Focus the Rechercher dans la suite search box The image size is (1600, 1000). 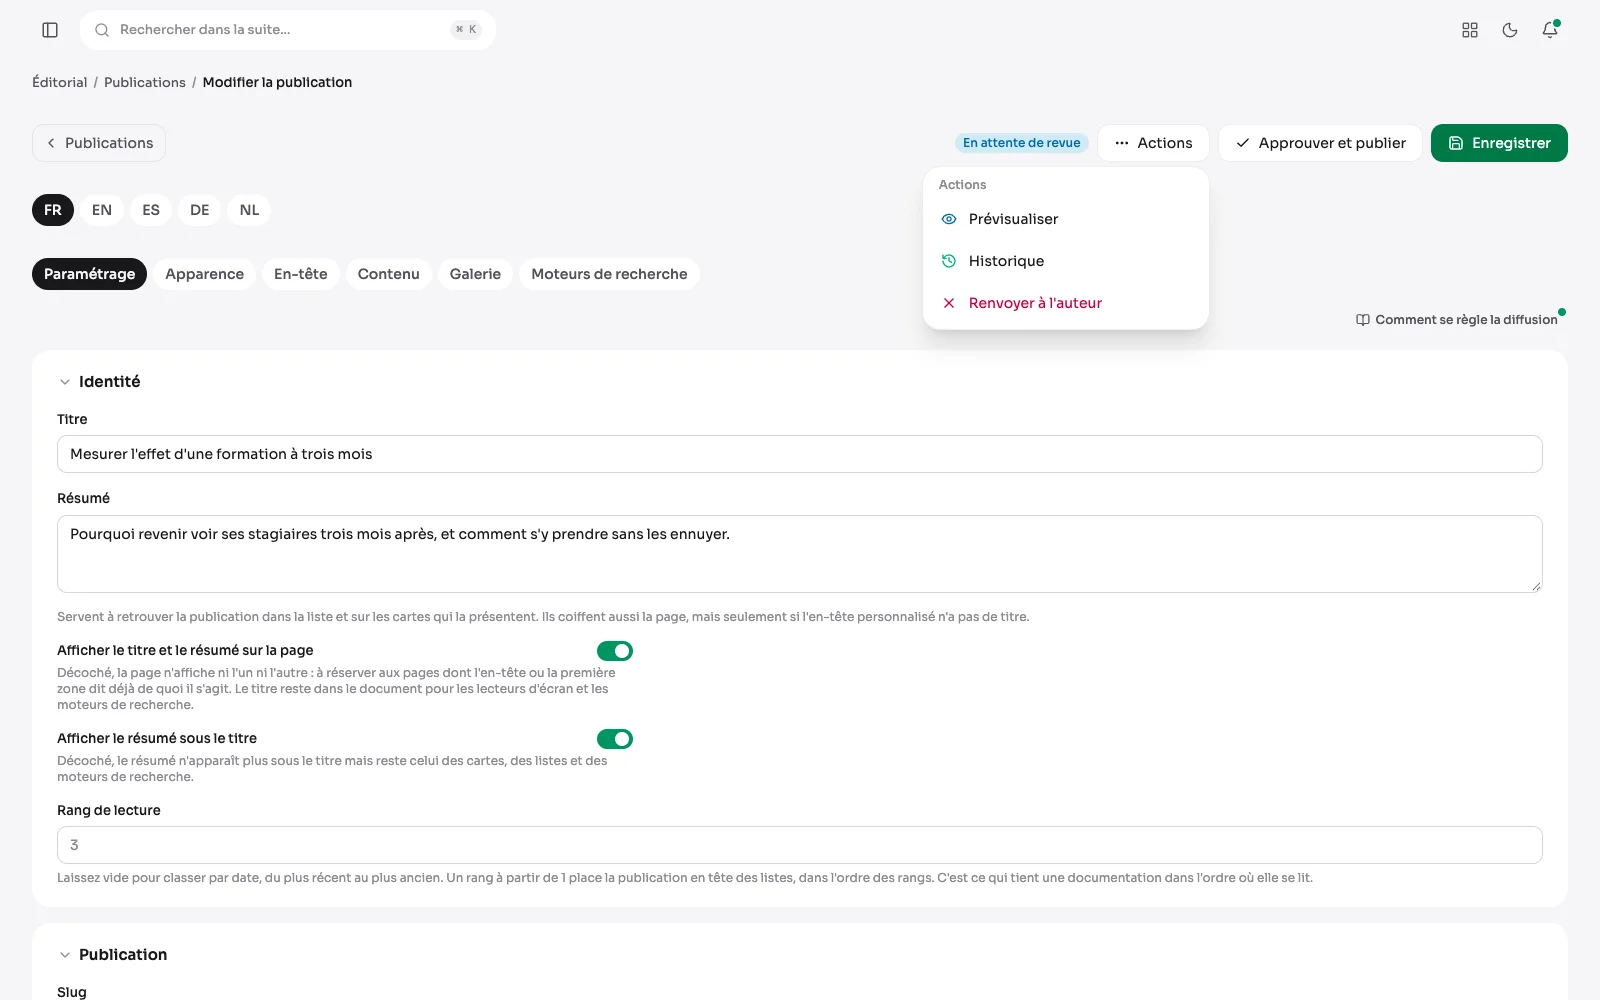[x=288, y=30]
